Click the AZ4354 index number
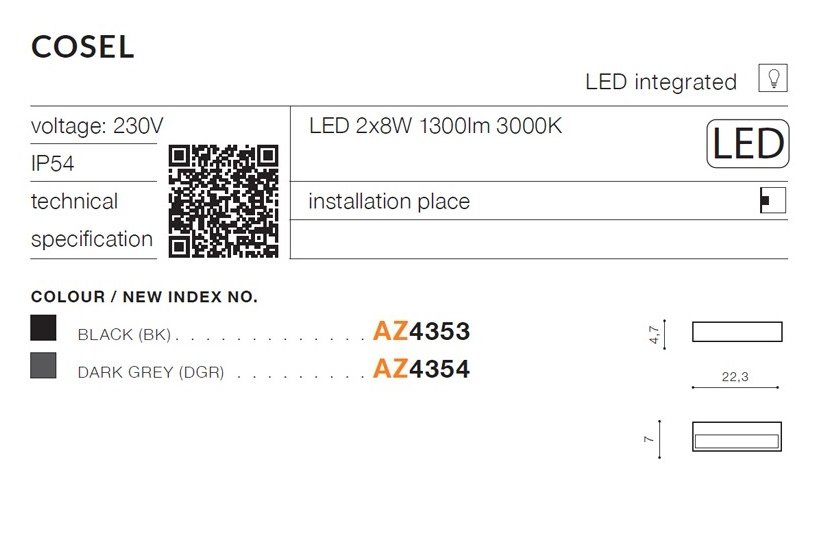Viewport: 831px width, 555px height. point(421,369)
